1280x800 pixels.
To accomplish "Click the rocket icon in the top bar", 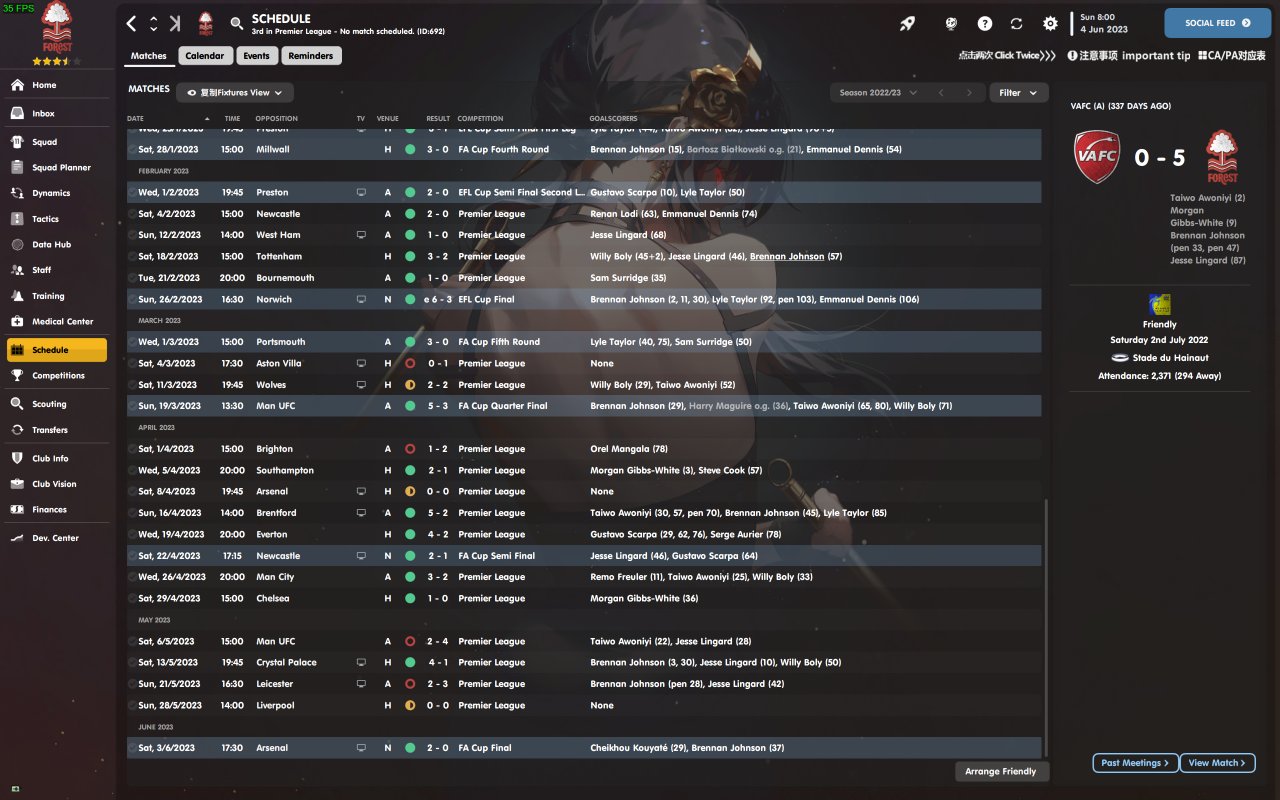I will pos(907,23).
